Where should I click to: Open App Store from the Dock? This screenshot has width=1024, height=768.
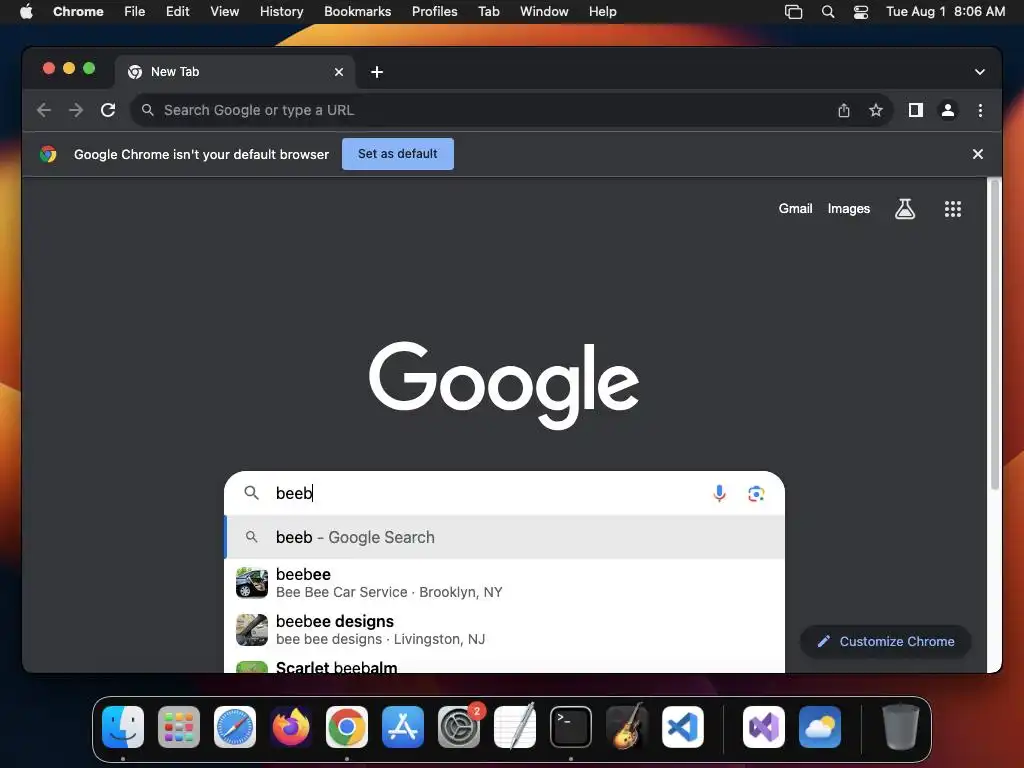click(x=403, y=727)
